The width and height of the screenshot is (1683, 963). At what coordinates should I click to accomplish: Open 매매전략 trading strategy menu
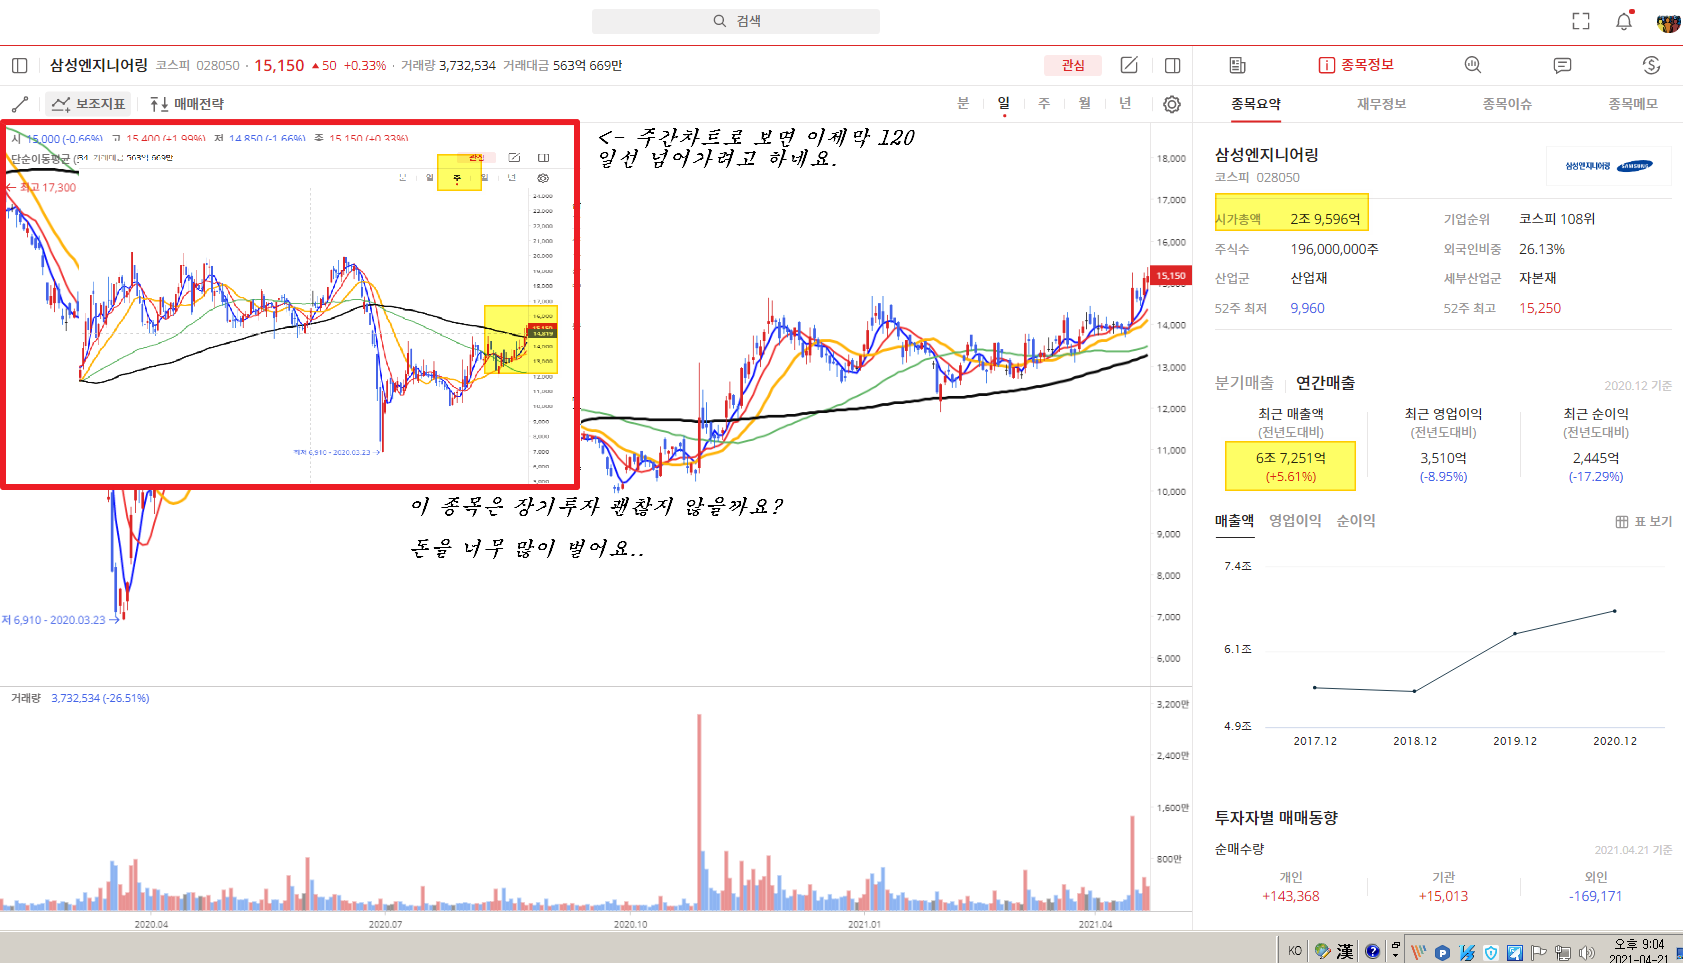pos(187,104)
